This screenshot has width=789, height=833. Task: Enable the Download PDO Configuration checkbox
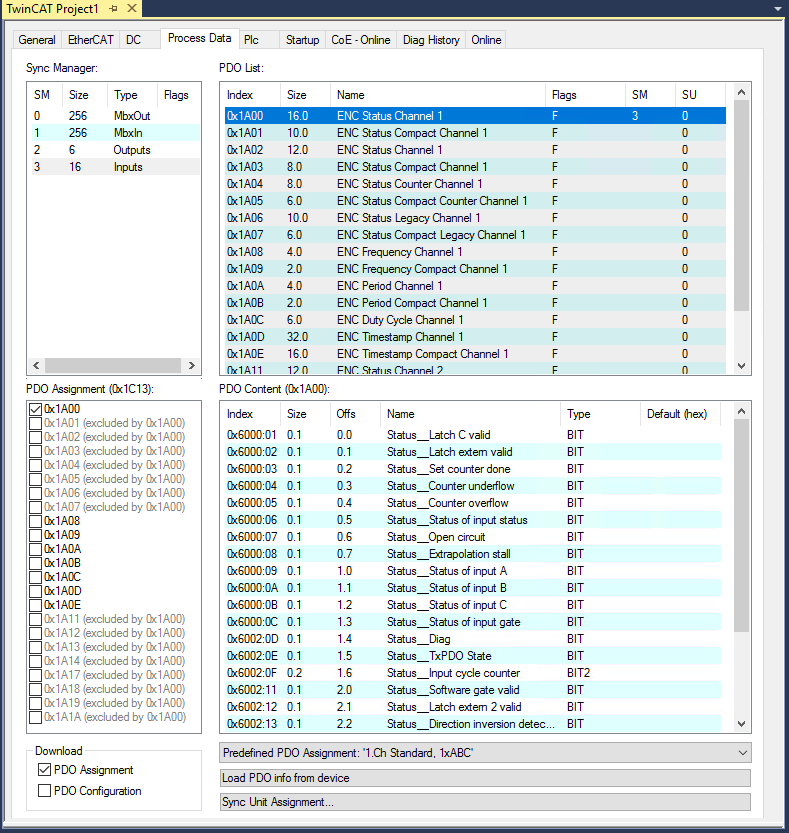45,791
